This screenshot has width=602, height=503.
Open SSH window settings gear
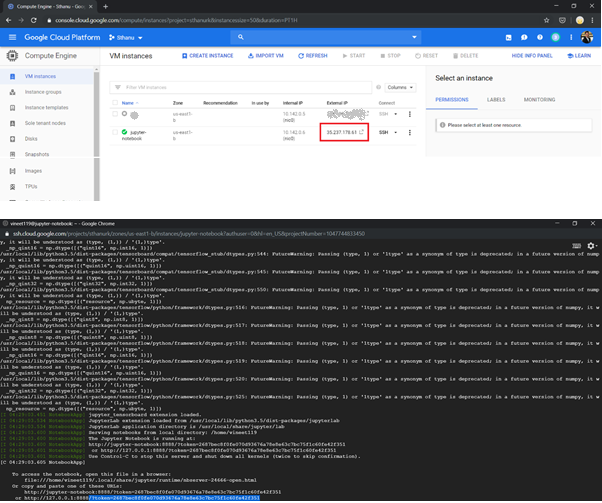(591, 246)
